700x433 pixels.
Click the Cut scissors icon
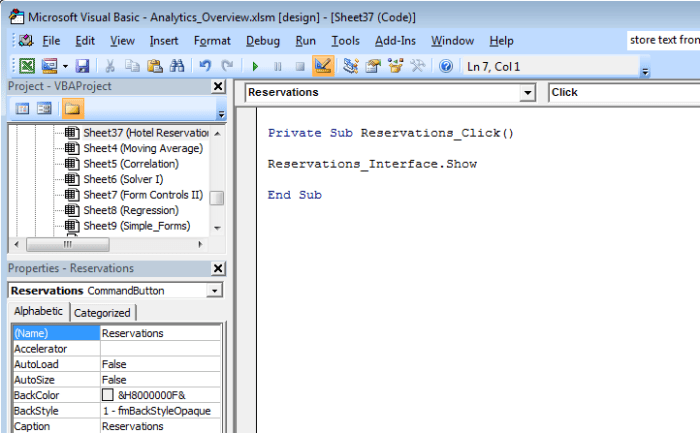point(110,66)
